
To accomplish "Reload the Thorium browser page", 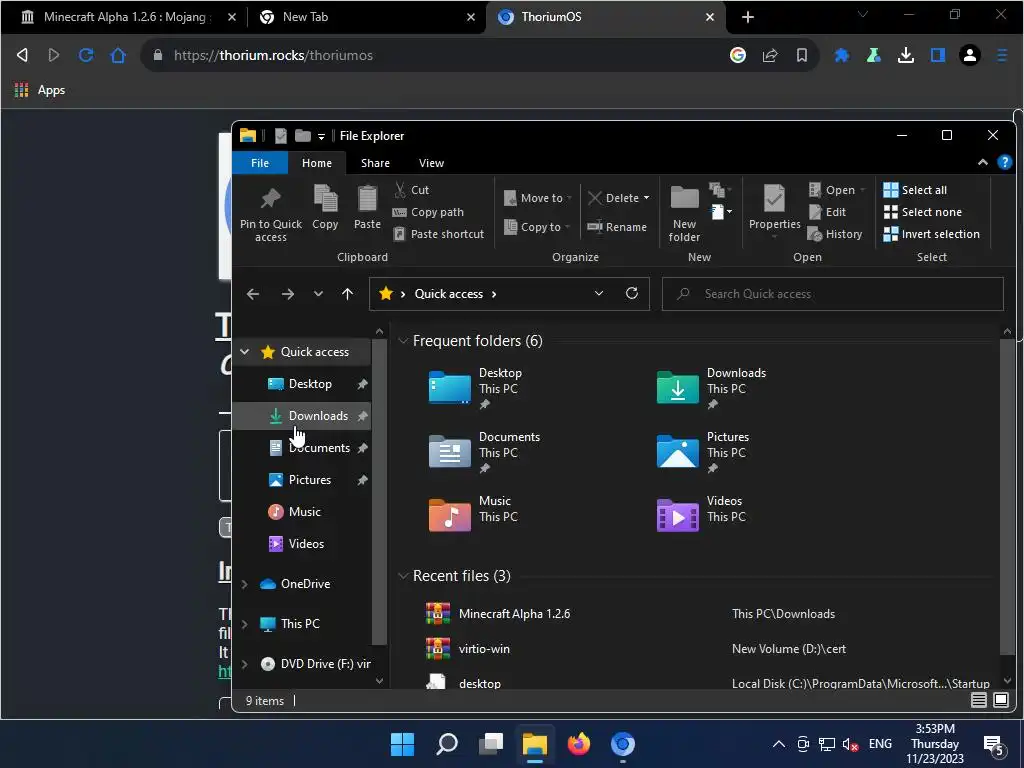I will click(86, 56).
